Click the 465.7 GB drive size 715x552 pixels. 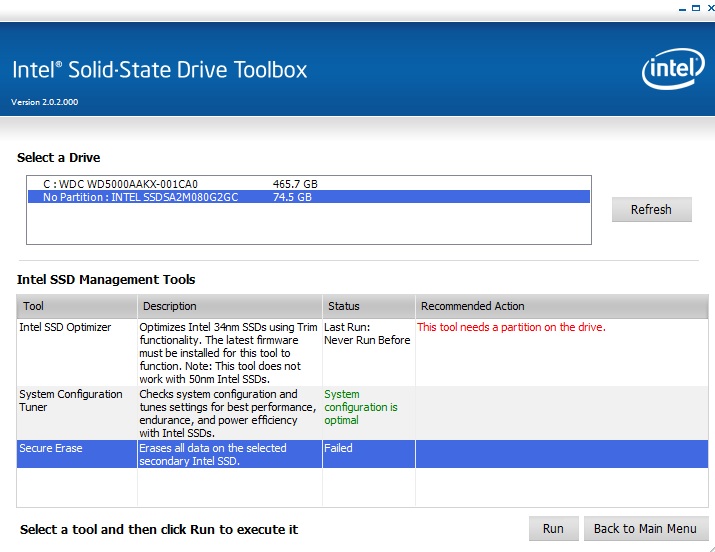click(x=295, y=184)
